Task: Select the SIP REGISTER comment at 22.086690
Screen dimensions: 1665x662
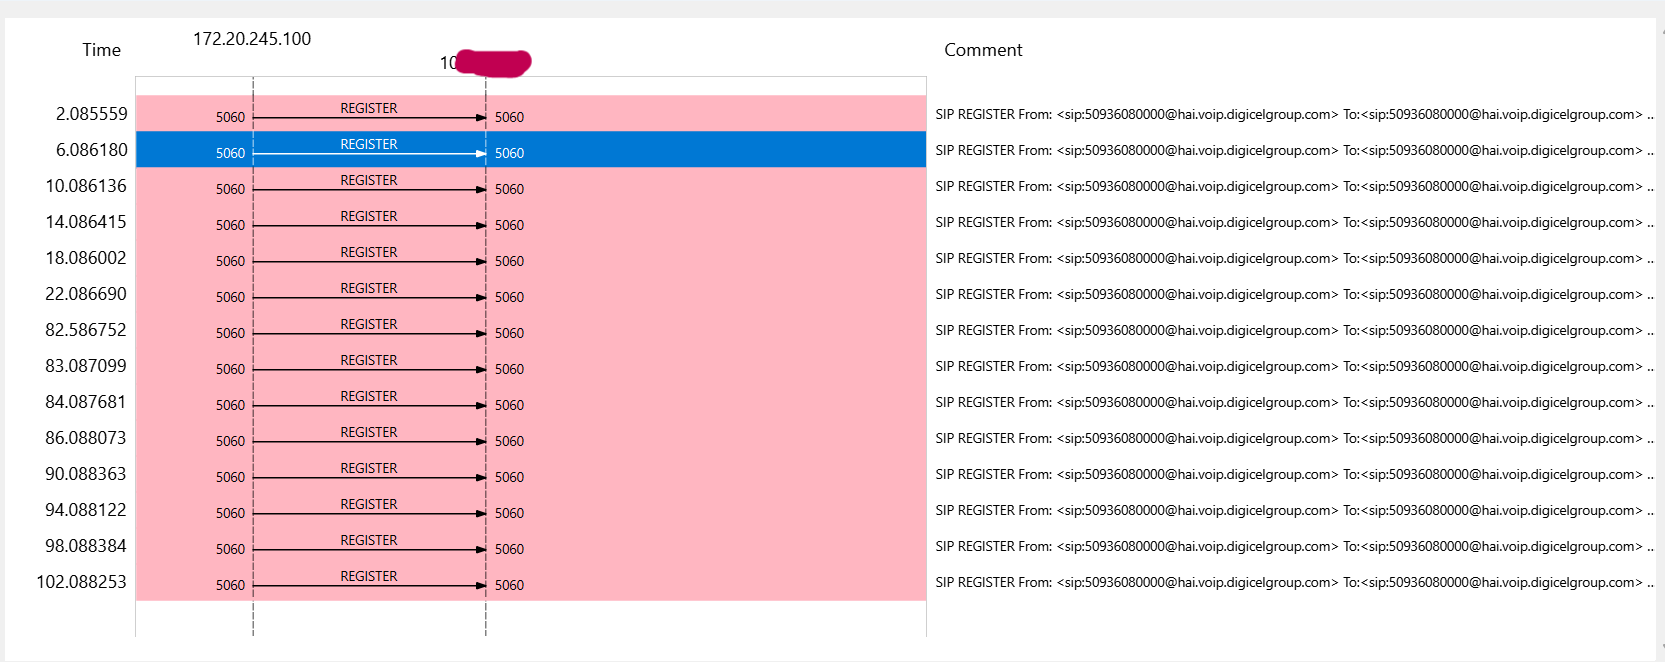Action: click(x=1294, y=294)
